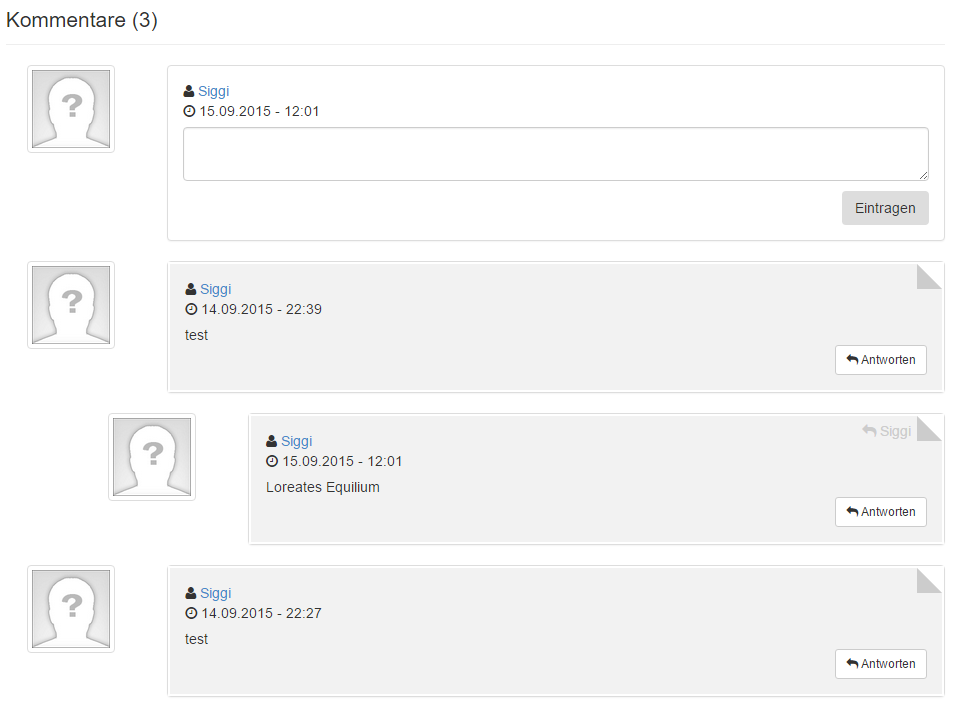Image resolution: width=960 pixels, height=714 pixels.
Task: Click the user icon next to Siggi in comment form
Action: click(189, 91)
